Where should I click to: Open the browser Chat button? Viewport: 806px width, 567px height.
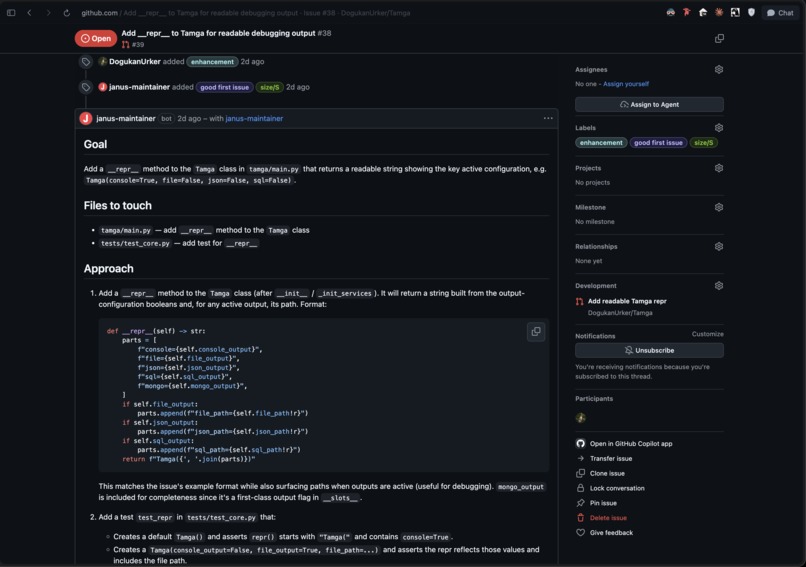780,13
